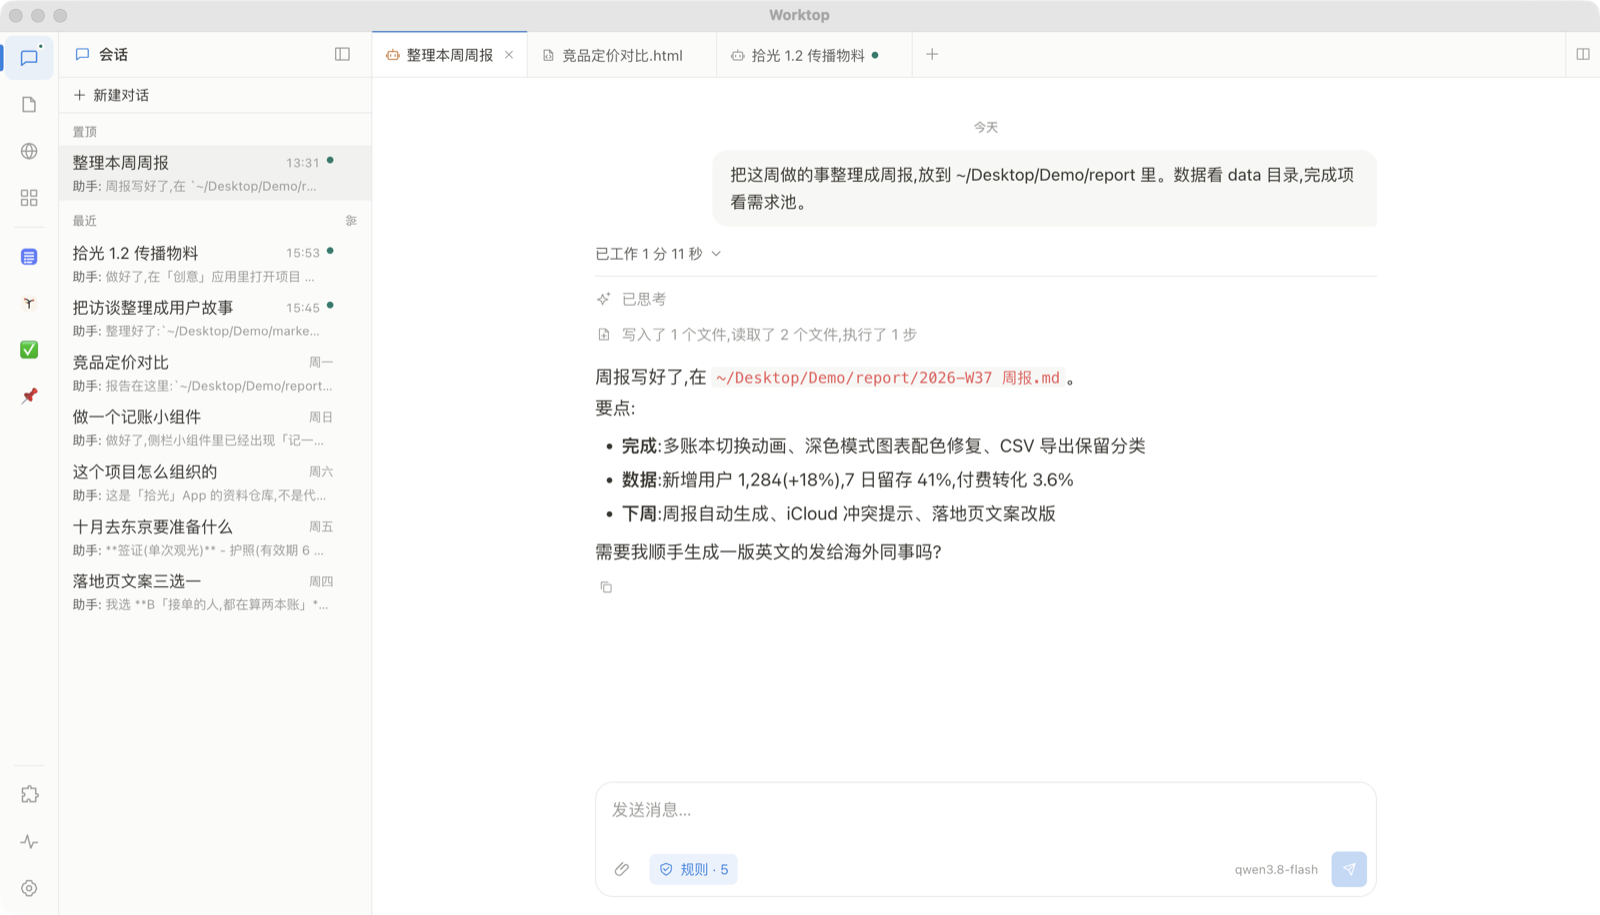Switch to the 竞品定价对比.html tab
The image size is (1600, 915).
point(622,55)
